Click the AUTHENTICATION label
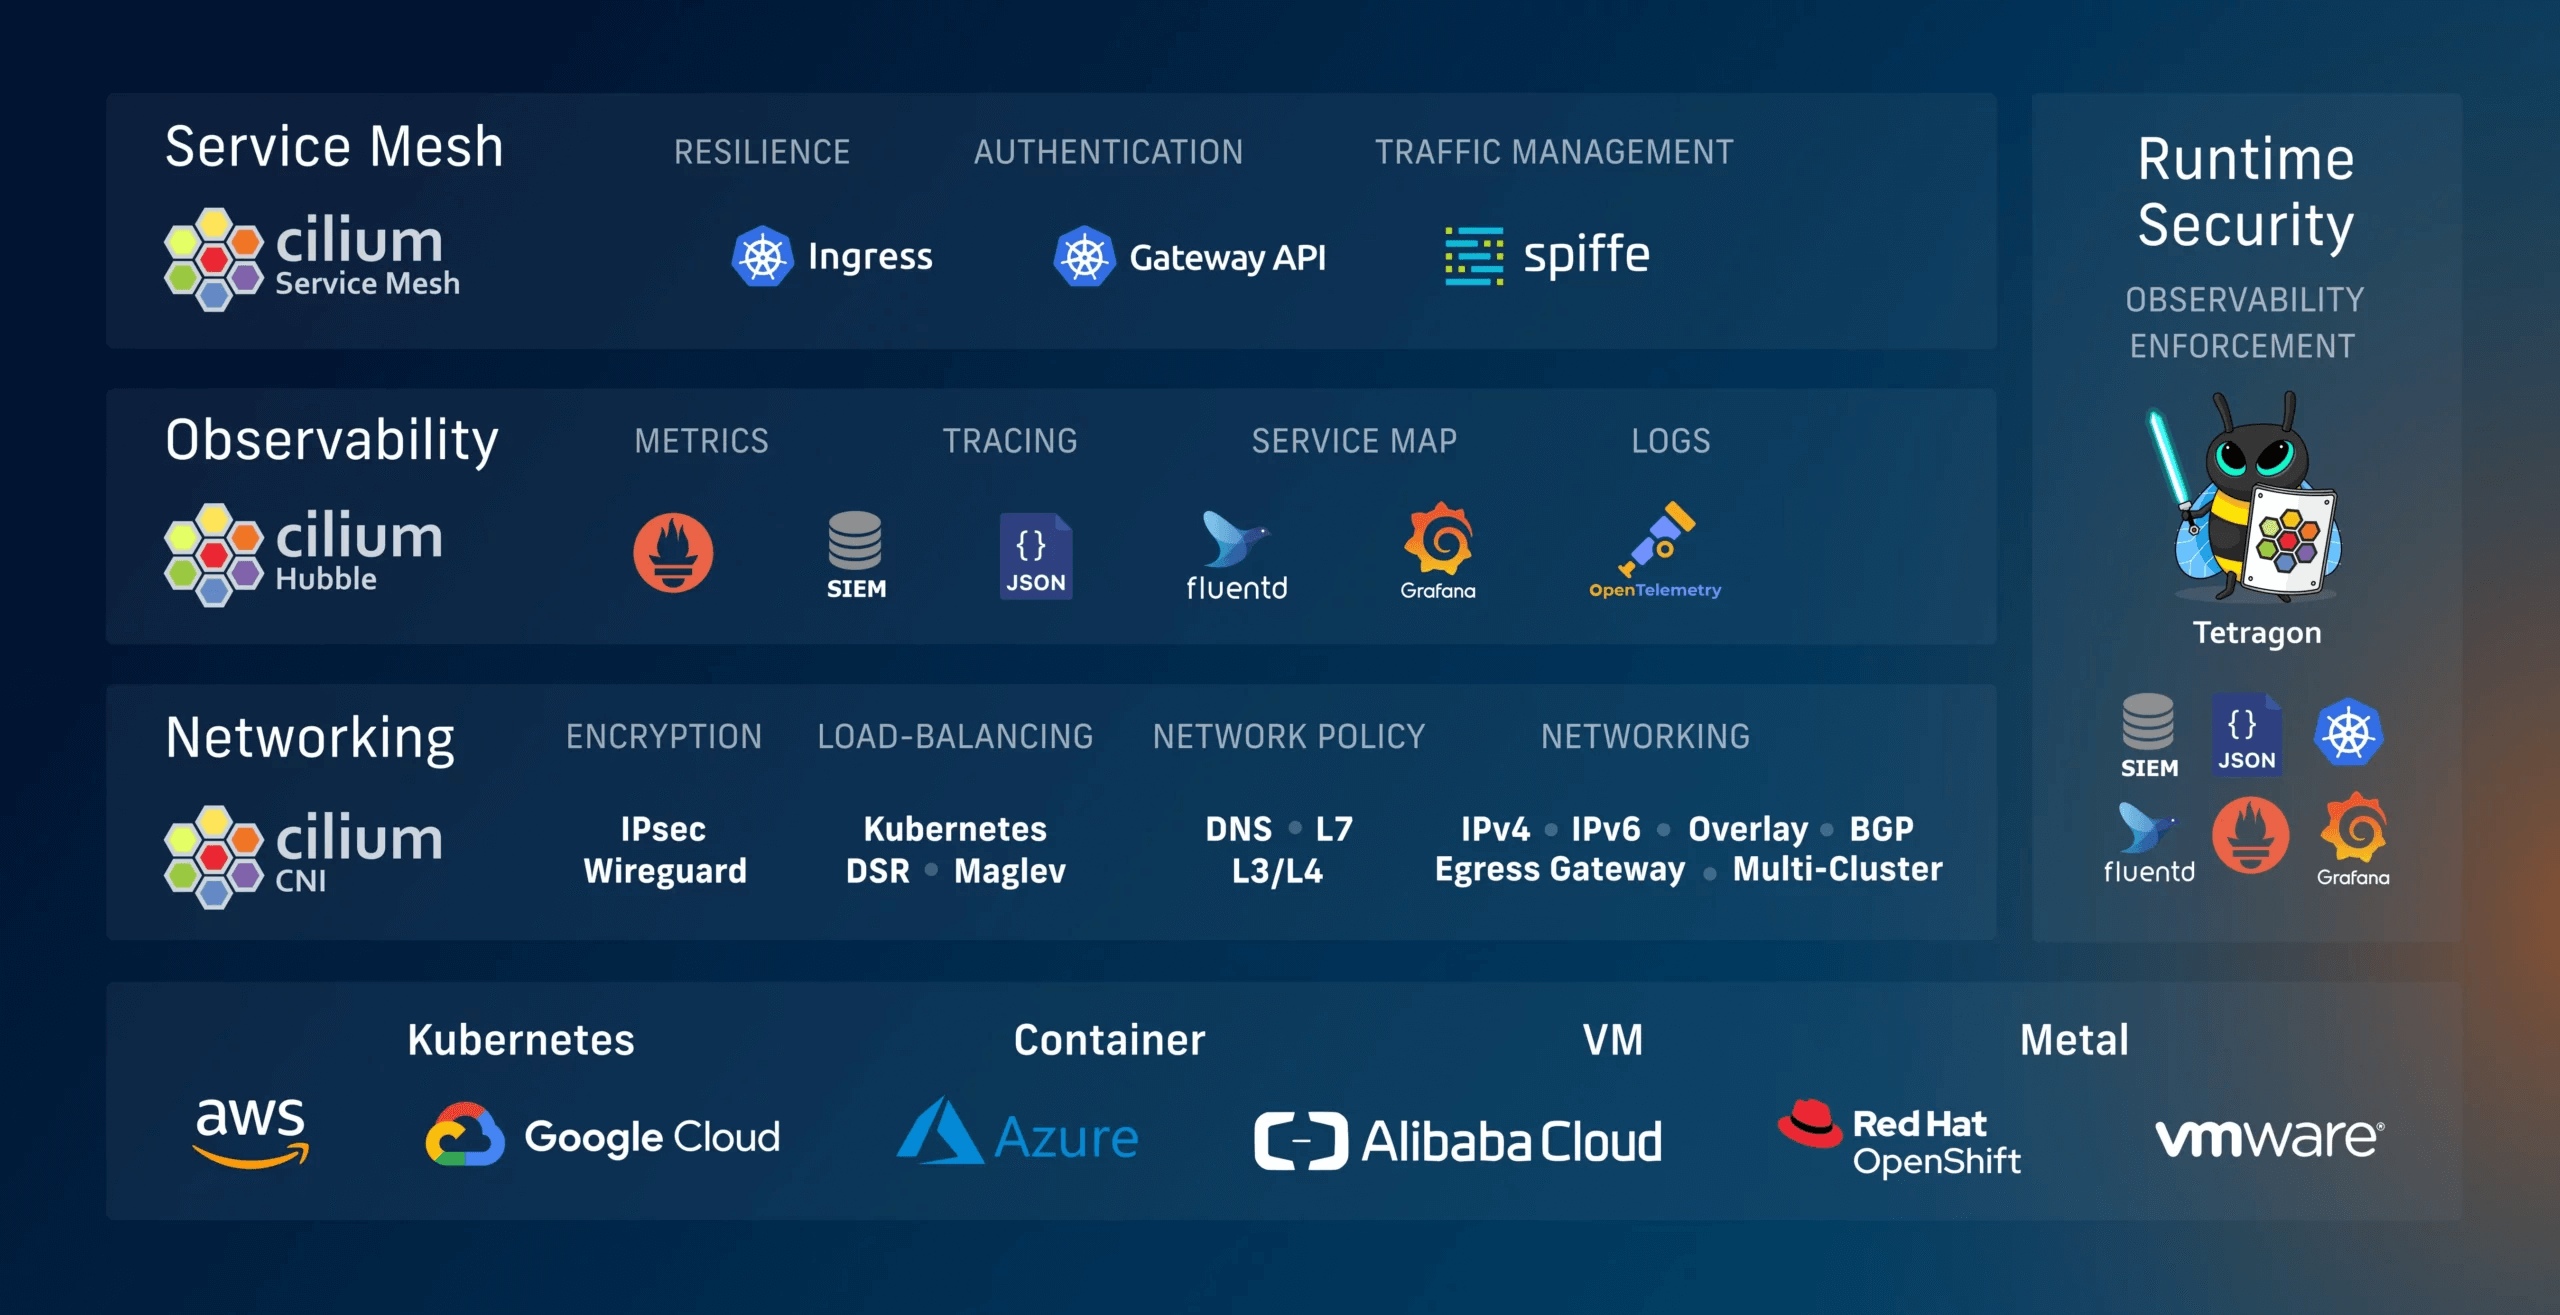2560x1315 pixels. (x=1109, y=152)
